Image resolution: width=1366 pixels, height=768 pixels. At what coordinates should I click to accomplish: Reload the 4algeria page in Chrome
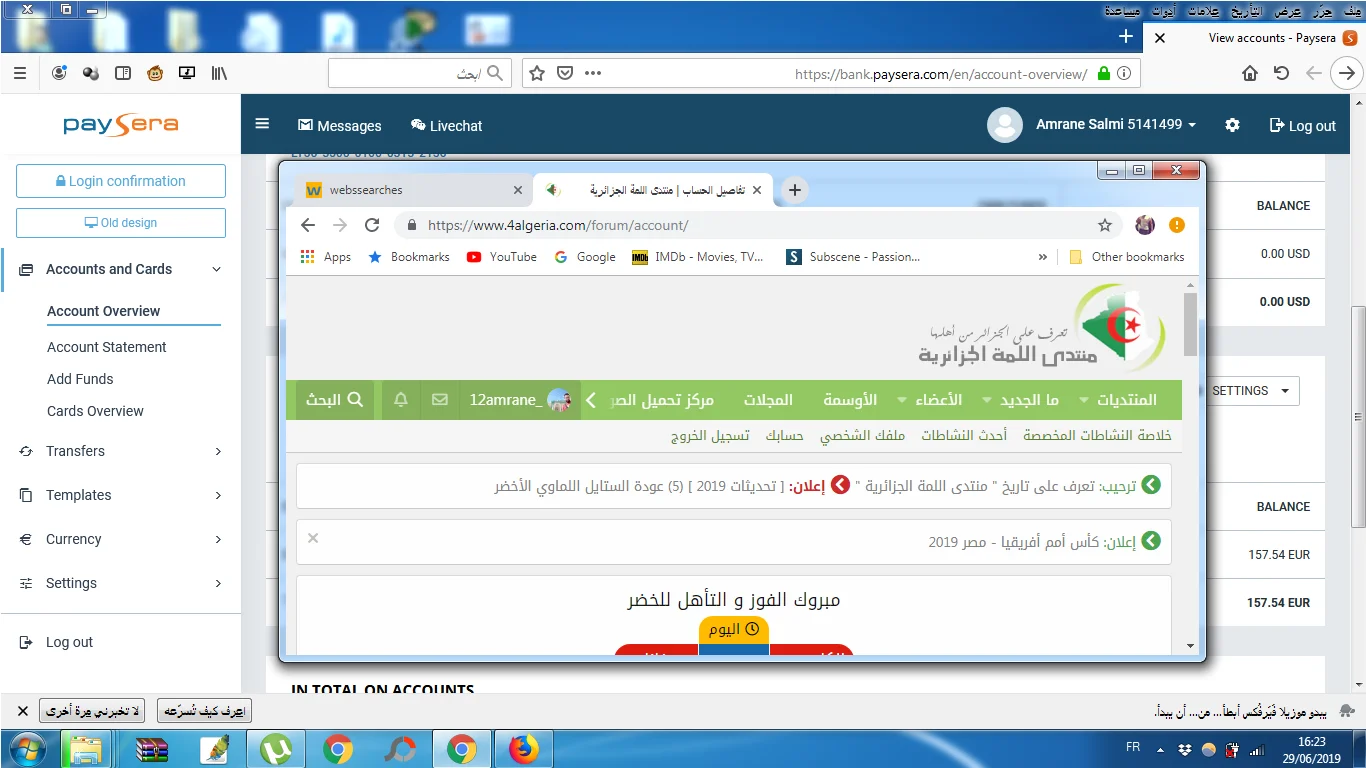[x=372, y=225]
